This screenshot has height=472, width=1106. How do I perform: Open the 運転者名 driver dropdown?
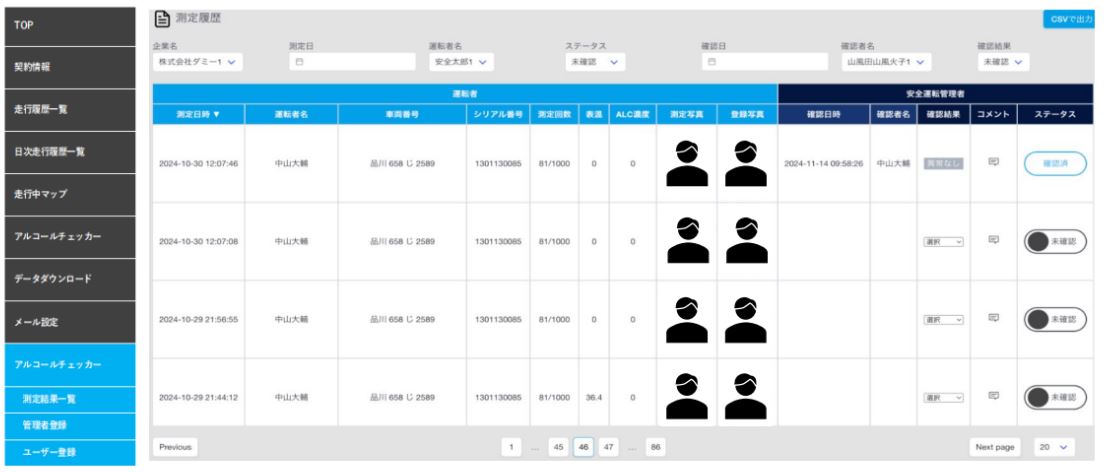[x=459, y=62]
